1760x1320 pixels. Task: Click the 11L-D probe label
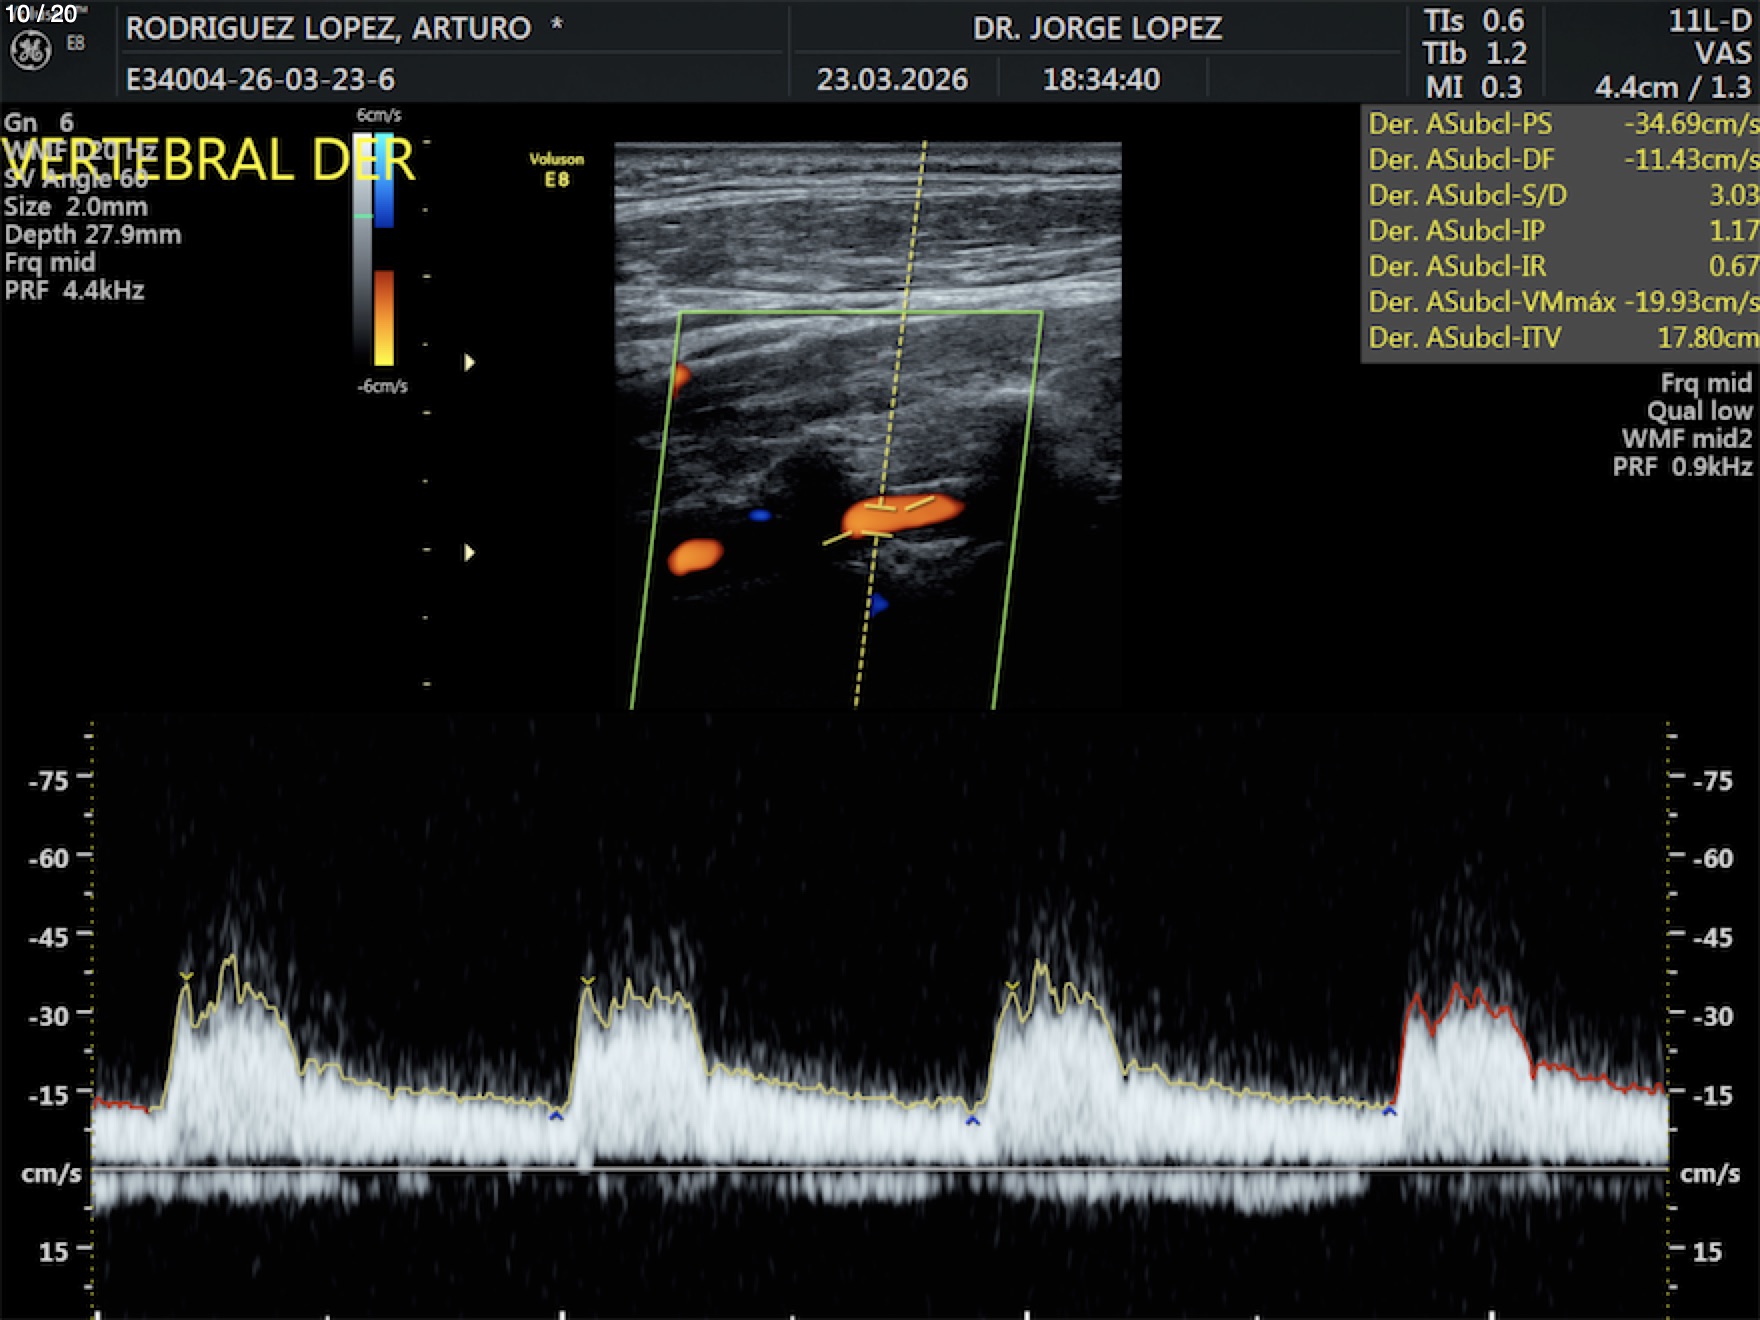[x=1709, y=22]
